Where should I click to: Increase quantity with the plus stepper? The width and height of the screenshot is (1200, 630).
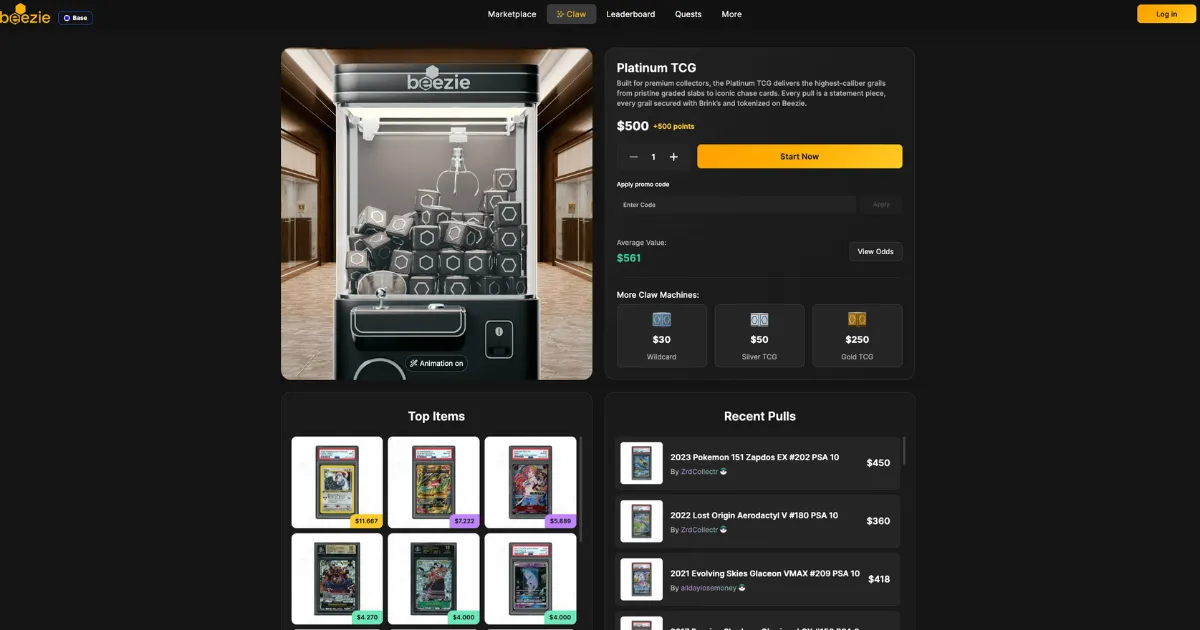pyautogui.click(x=674, y=156)
